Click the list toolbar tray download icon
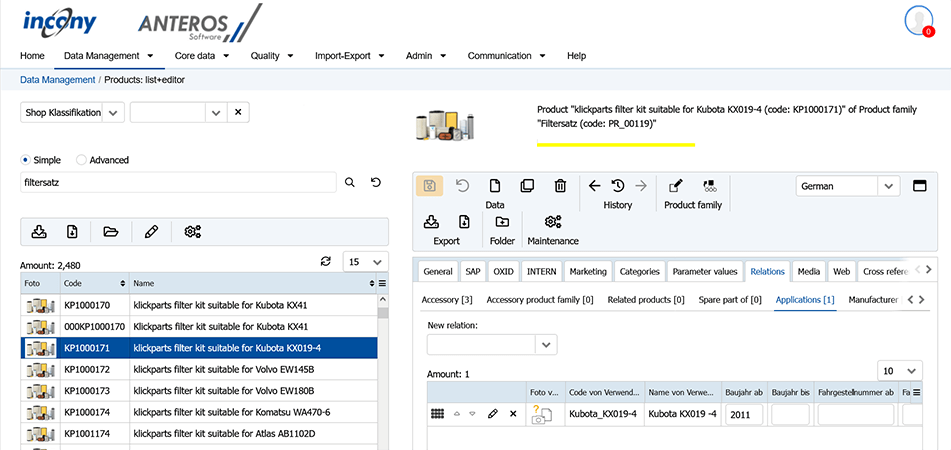The image size is (951, 450). [39, 231]
